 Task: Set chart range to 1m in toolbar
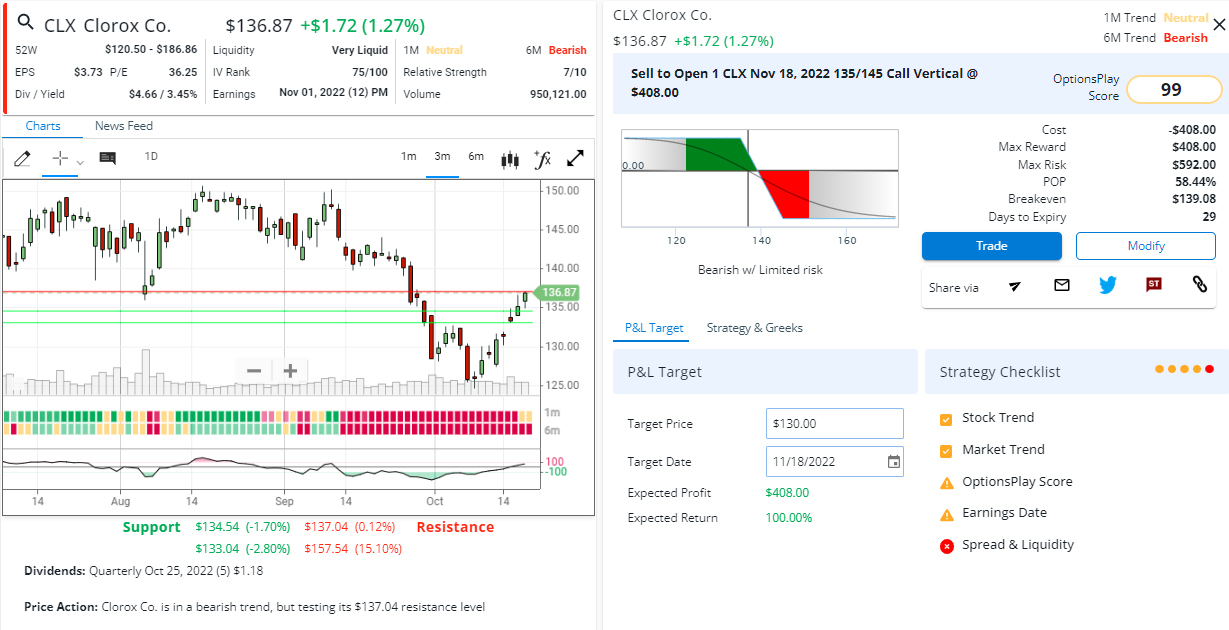click(x=409, y=156)
